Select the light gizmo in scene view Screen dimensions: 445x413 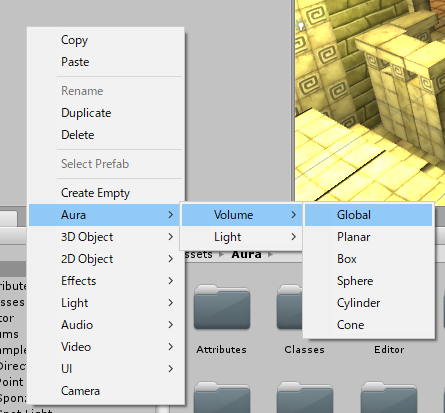point(301,26)
